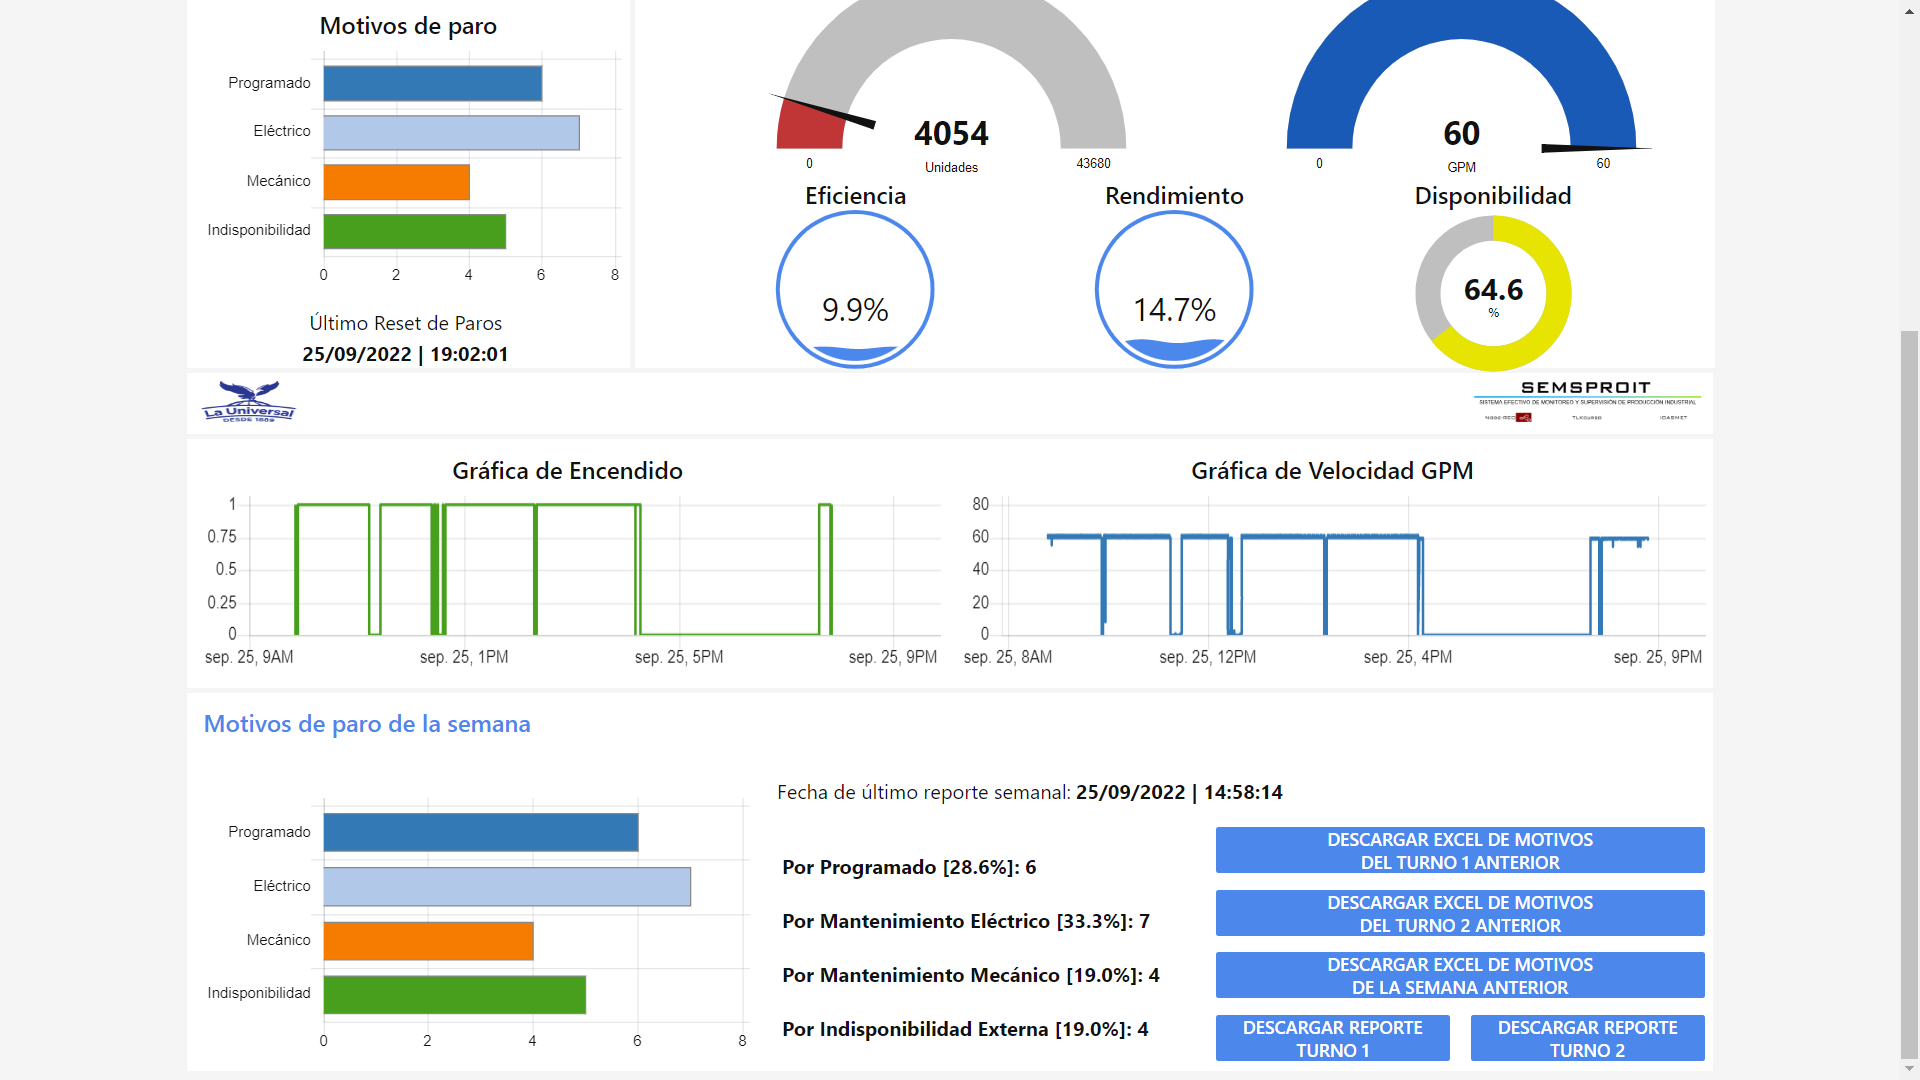Click the orange Mecánico bar in the weekly chart
Image resolution: width=1920 pixels, height=1080 pixels.
point(428,941)
